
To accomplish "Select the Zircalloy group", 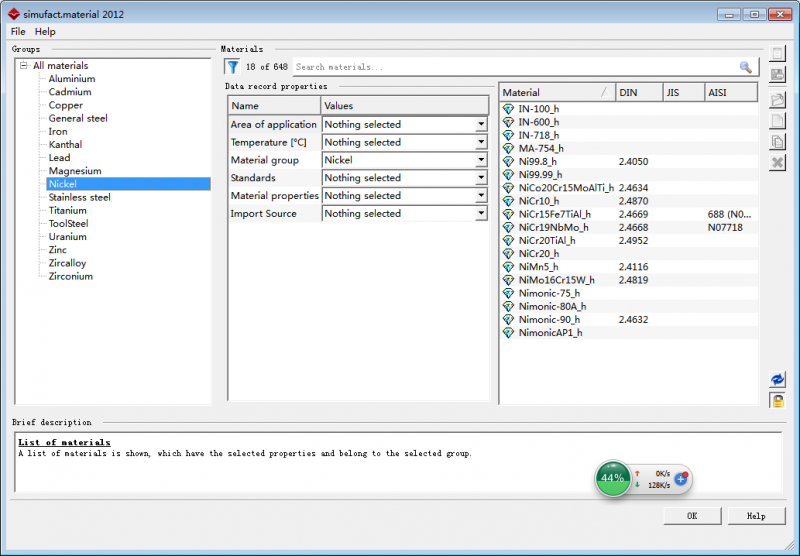I will (x=67, y=263).
